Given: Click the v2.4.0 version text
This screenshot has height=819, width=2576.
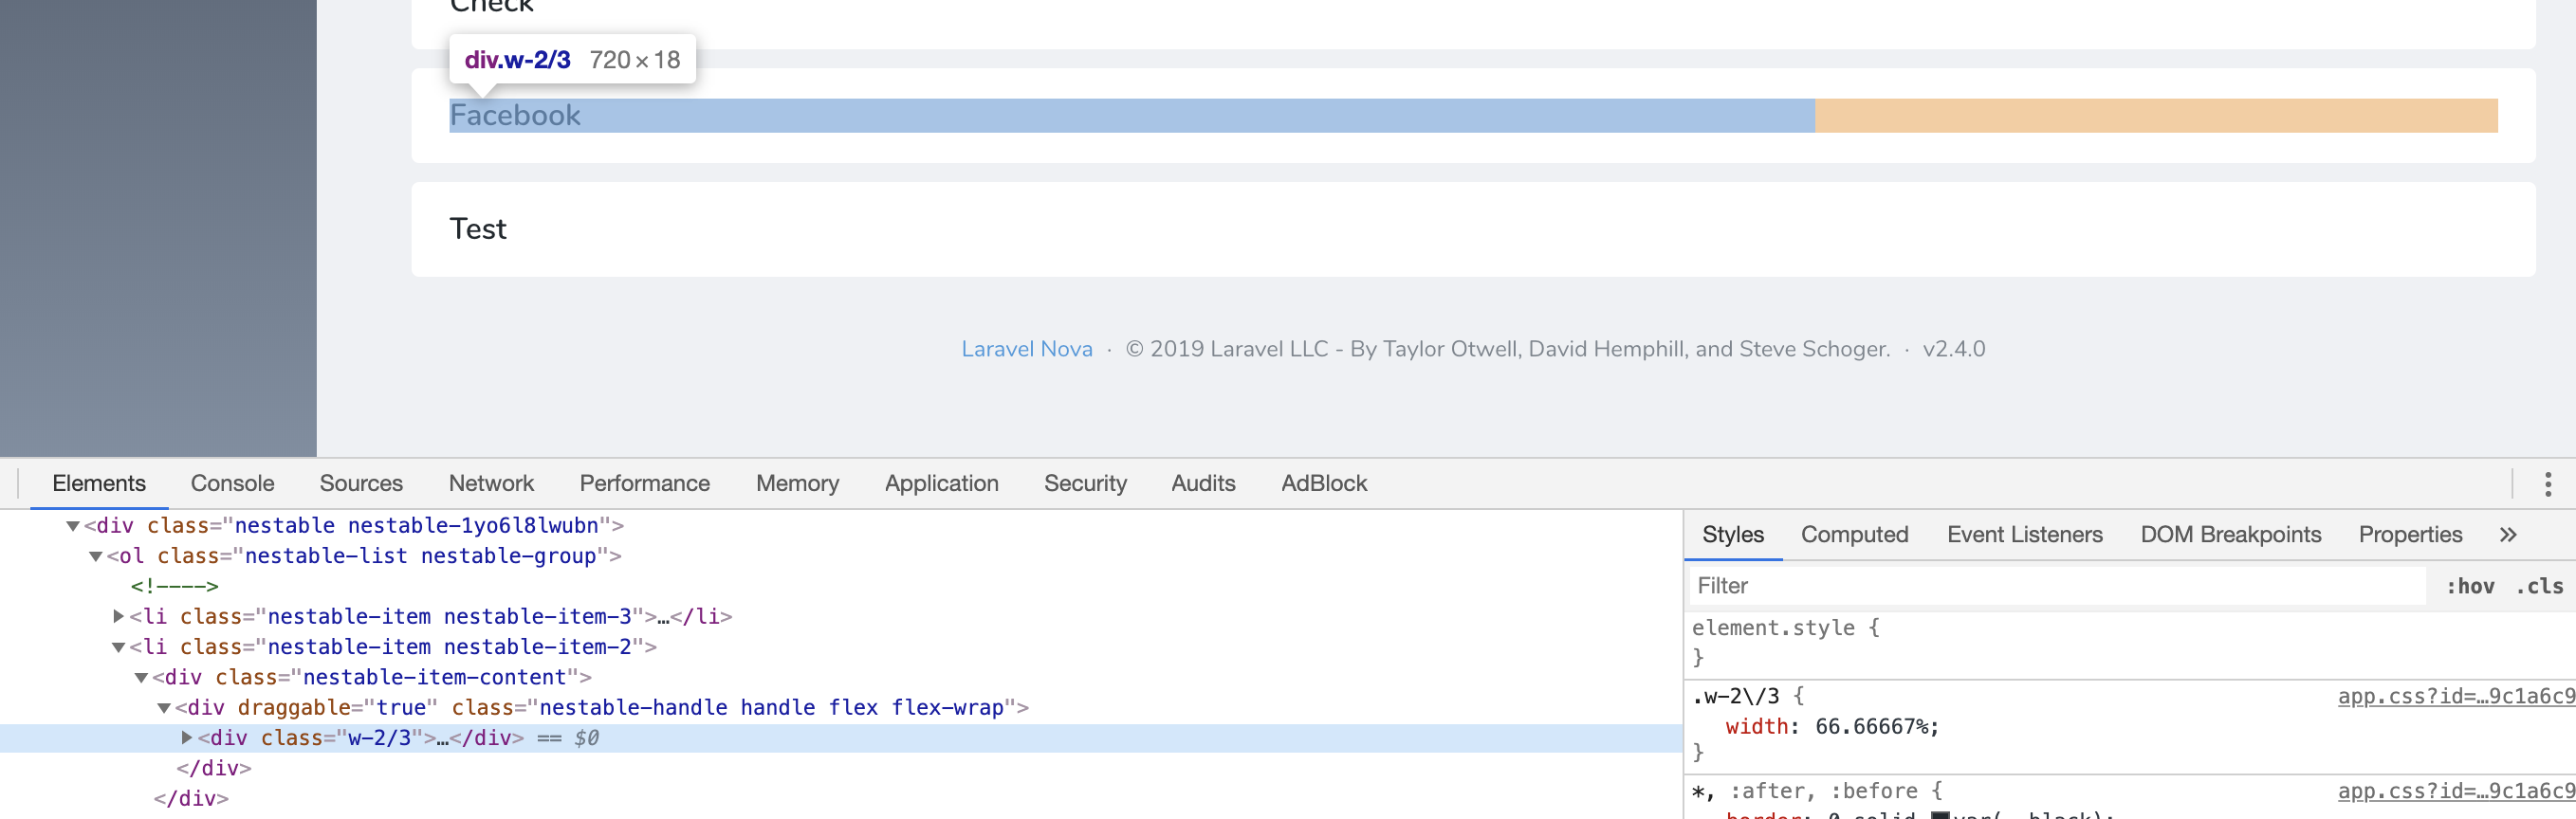Looking at the screenshot, I should point(1953,349).
